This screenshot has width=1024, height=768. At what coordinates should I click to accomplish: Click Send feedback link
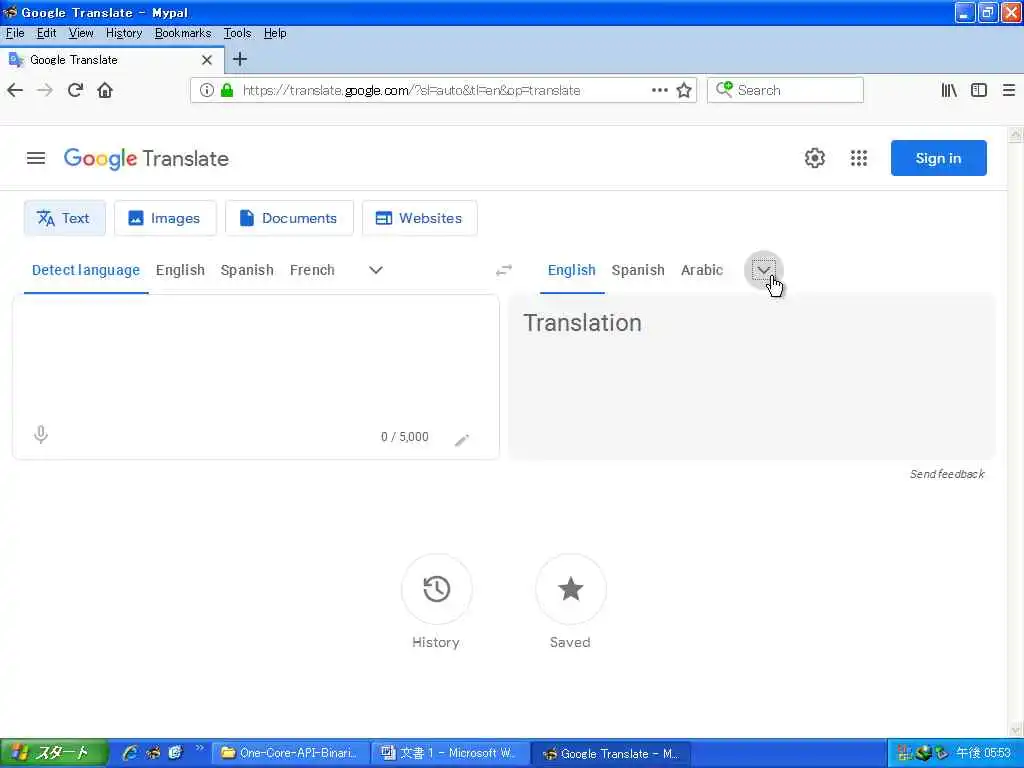click(x=947, y=474)
